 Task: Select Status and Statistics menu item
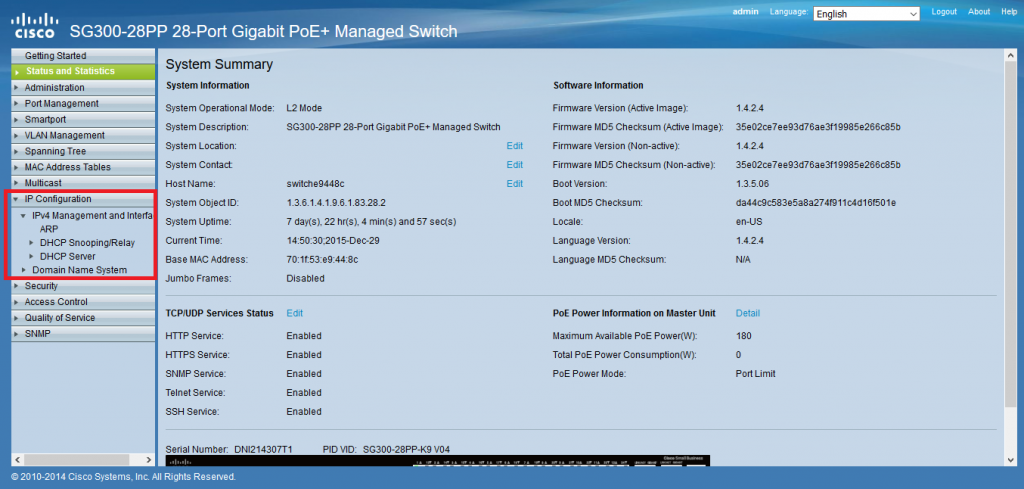[84, 71]
